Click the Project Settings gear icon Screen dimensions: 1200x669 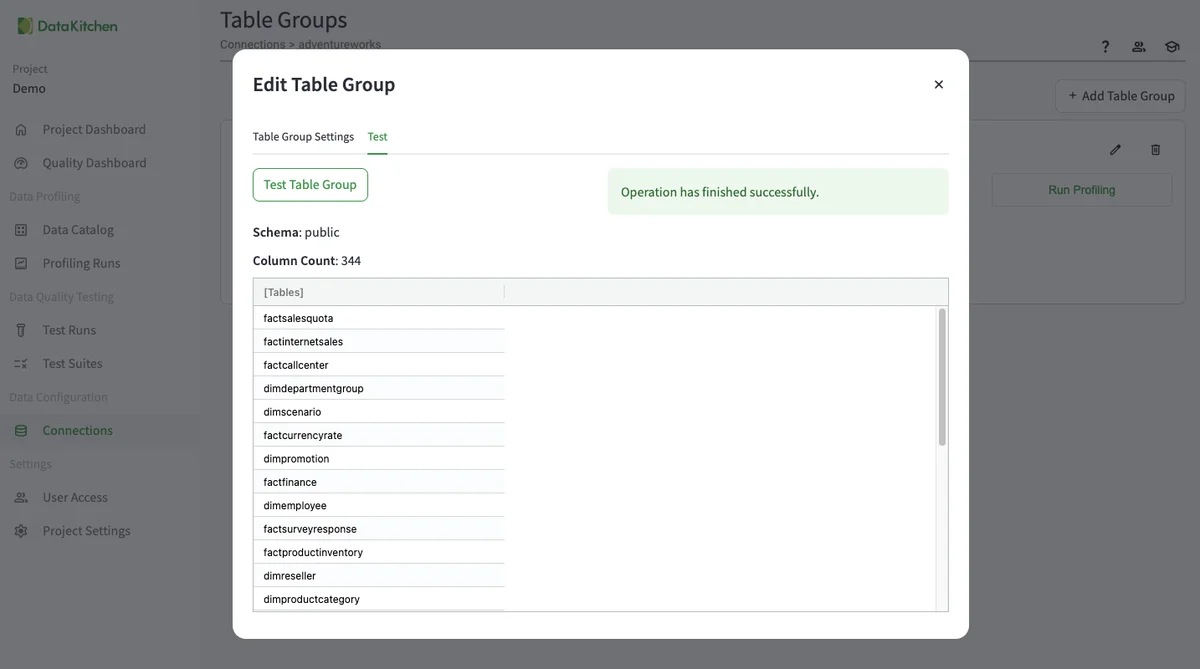click(21, 531)
